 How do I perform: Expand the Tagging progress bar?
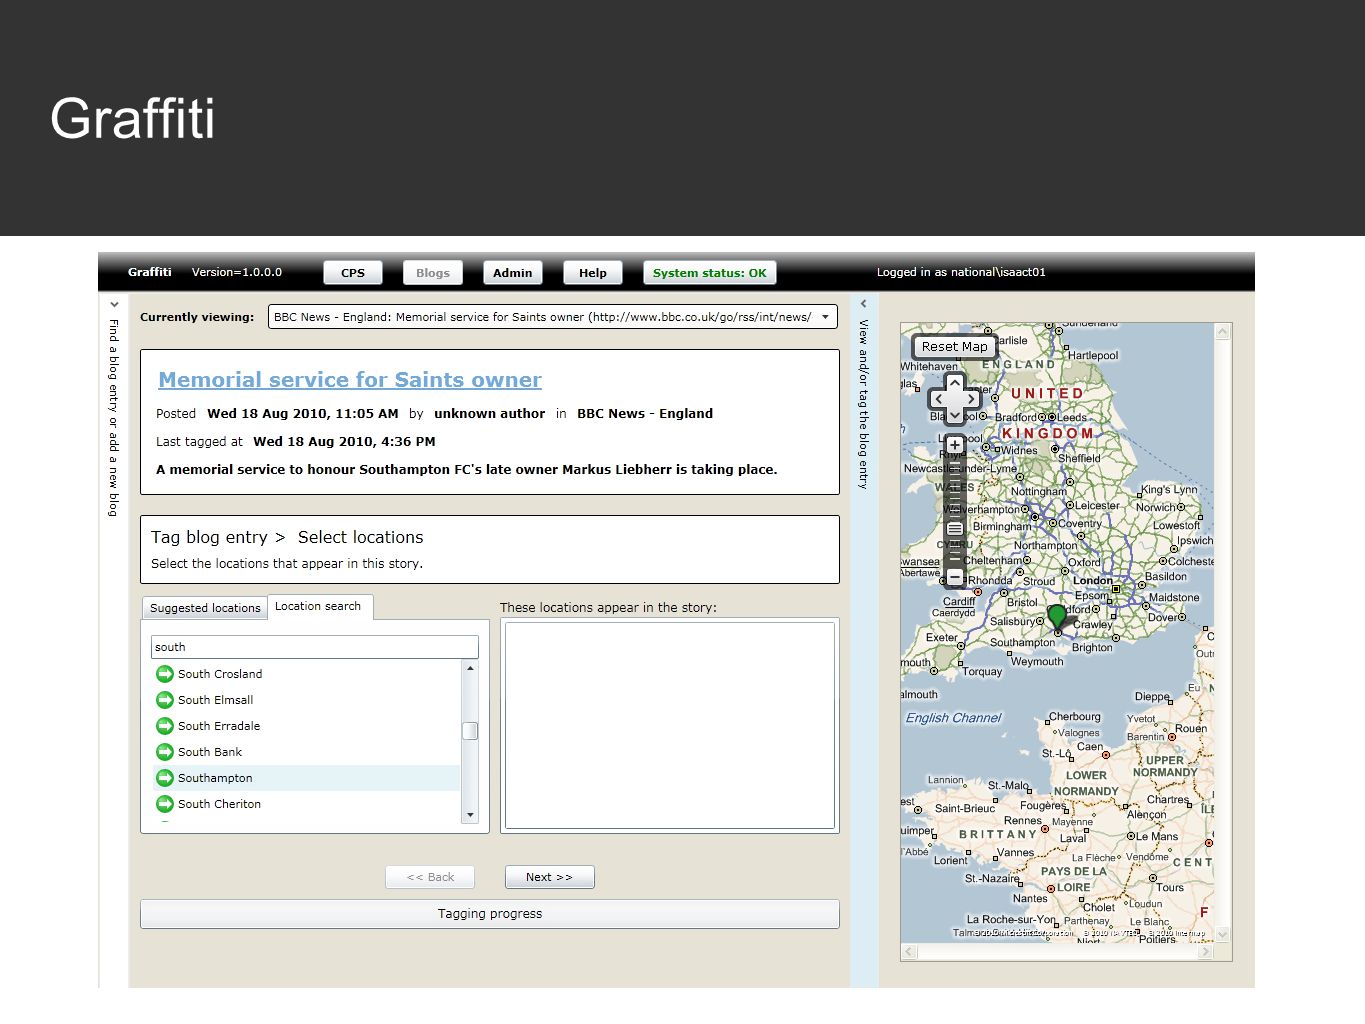click(490, 914)
